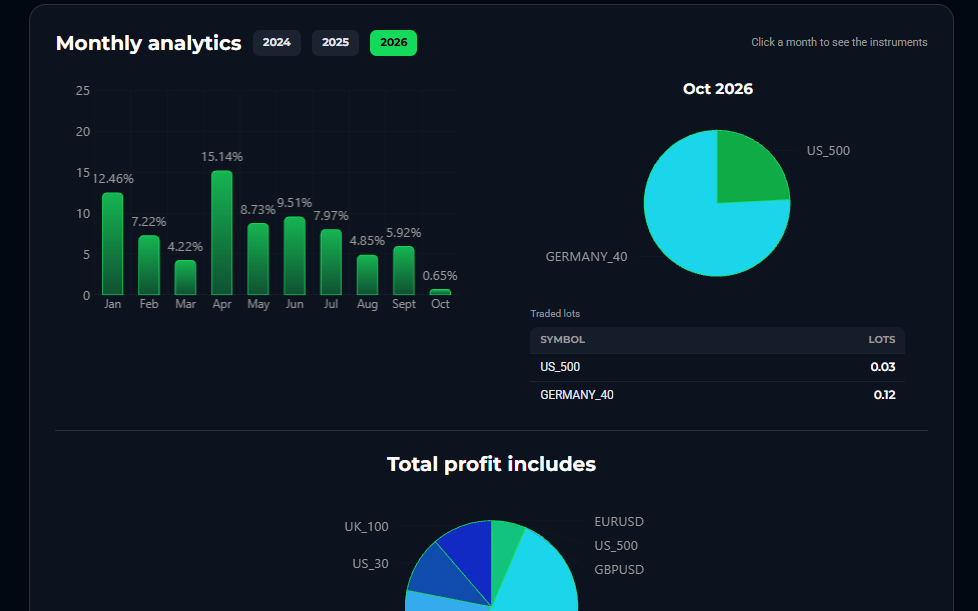Image resolution: width=978 pixels, height=611 pixels.
Task: Click the SYMBOL column header
Action: (563, 340)
